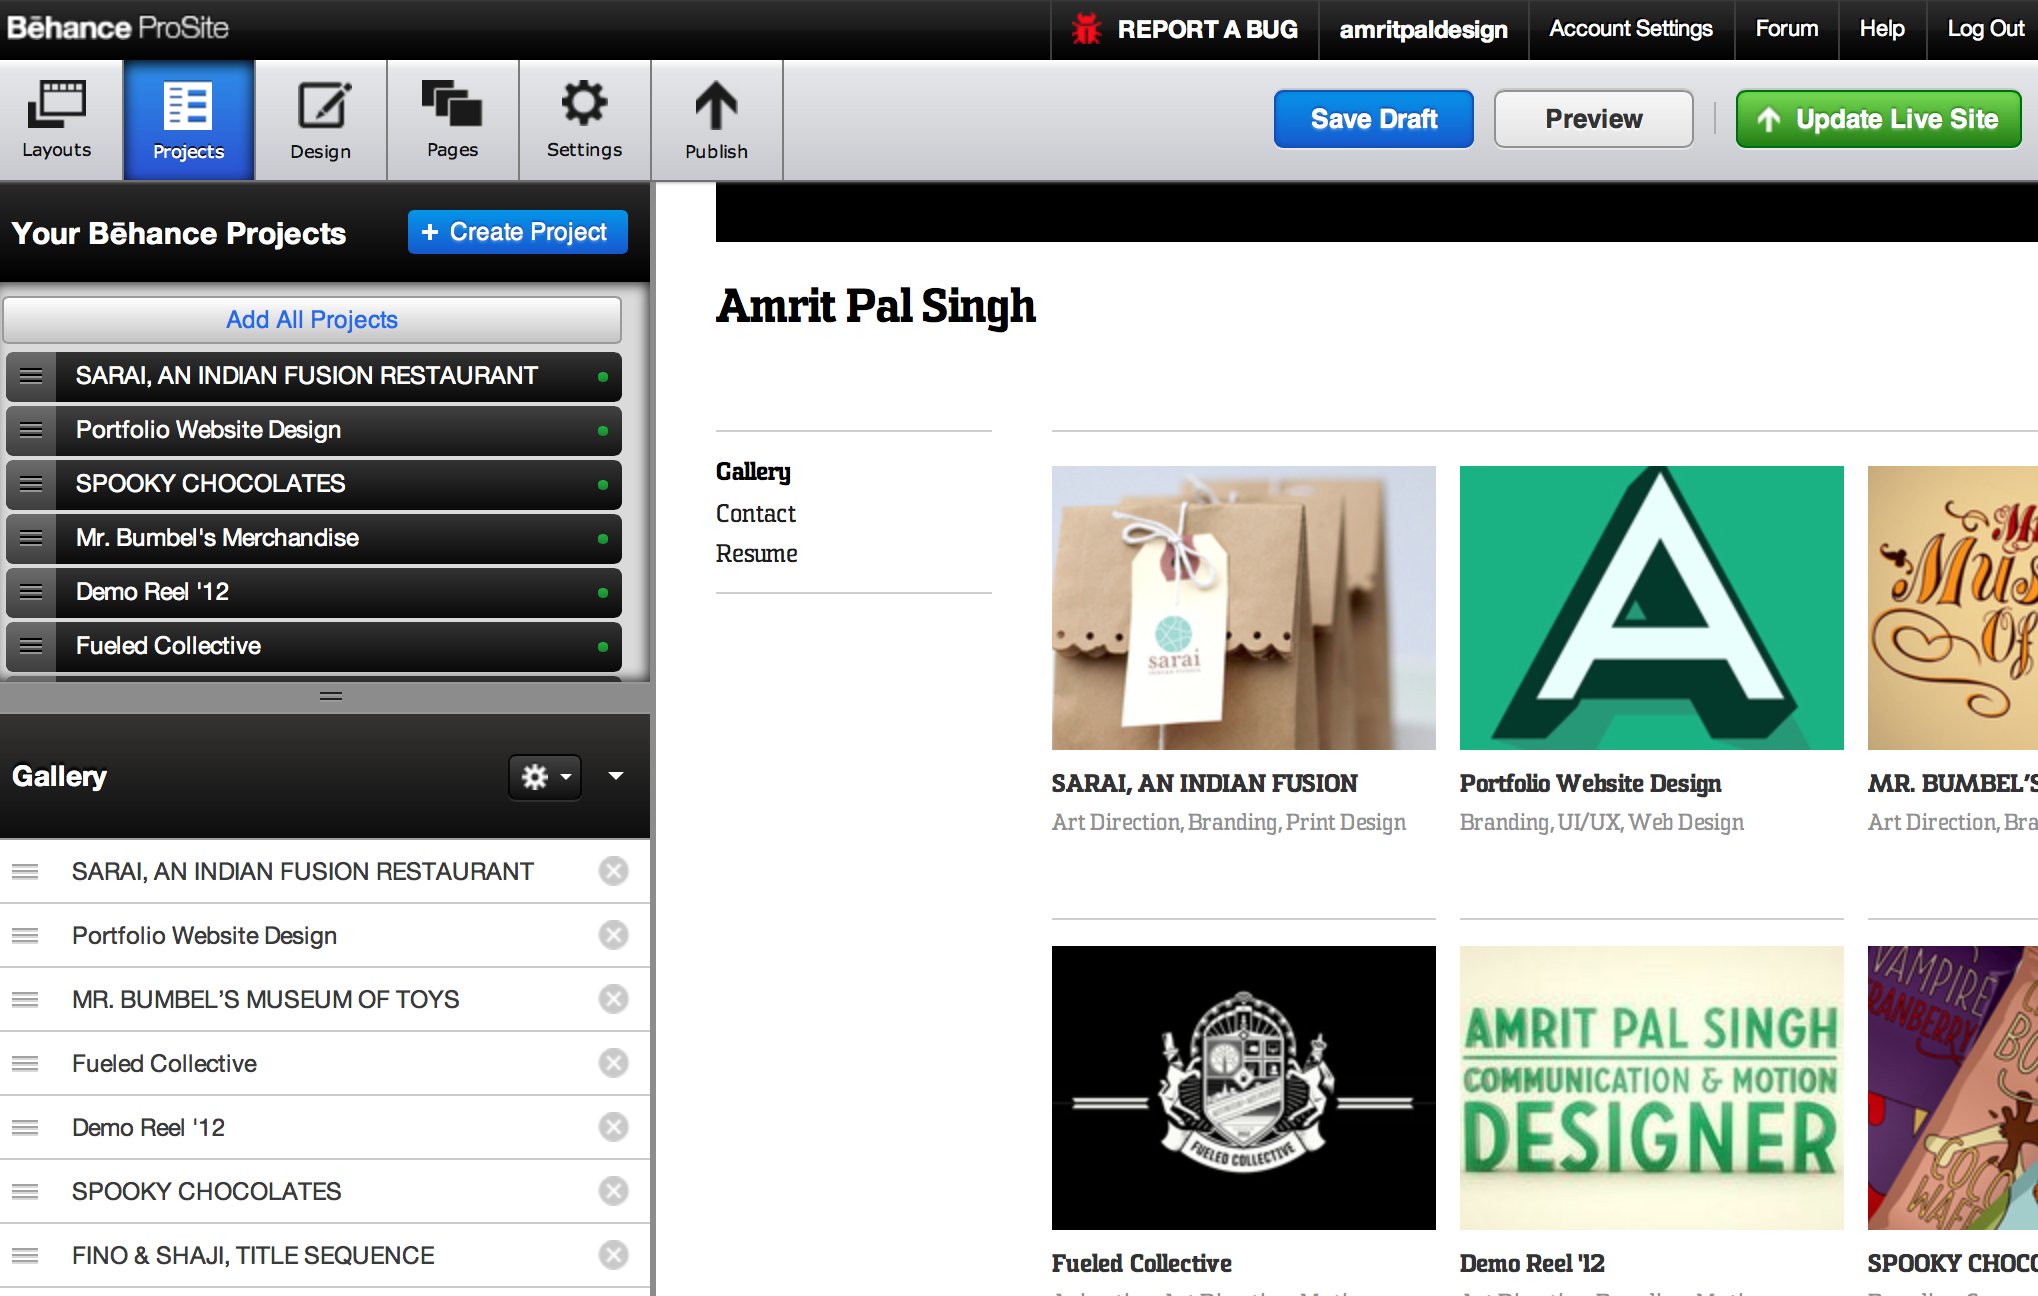
Task: Click Amrit Pal Singh site title
Action: [x=876, y=306]
